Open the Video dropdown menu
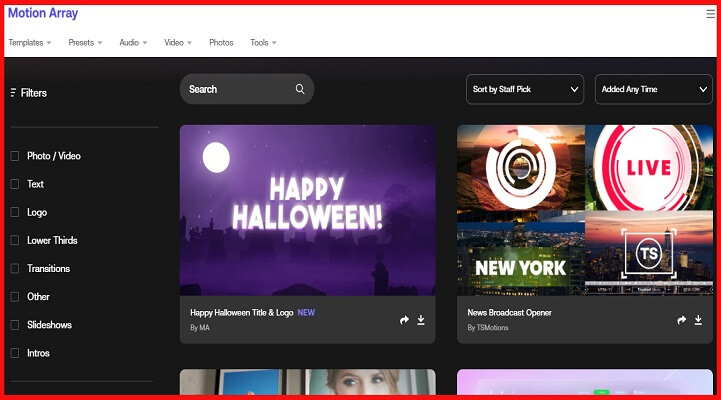The height and width of the screenshot is (400, 721). (x=178, y=42)
